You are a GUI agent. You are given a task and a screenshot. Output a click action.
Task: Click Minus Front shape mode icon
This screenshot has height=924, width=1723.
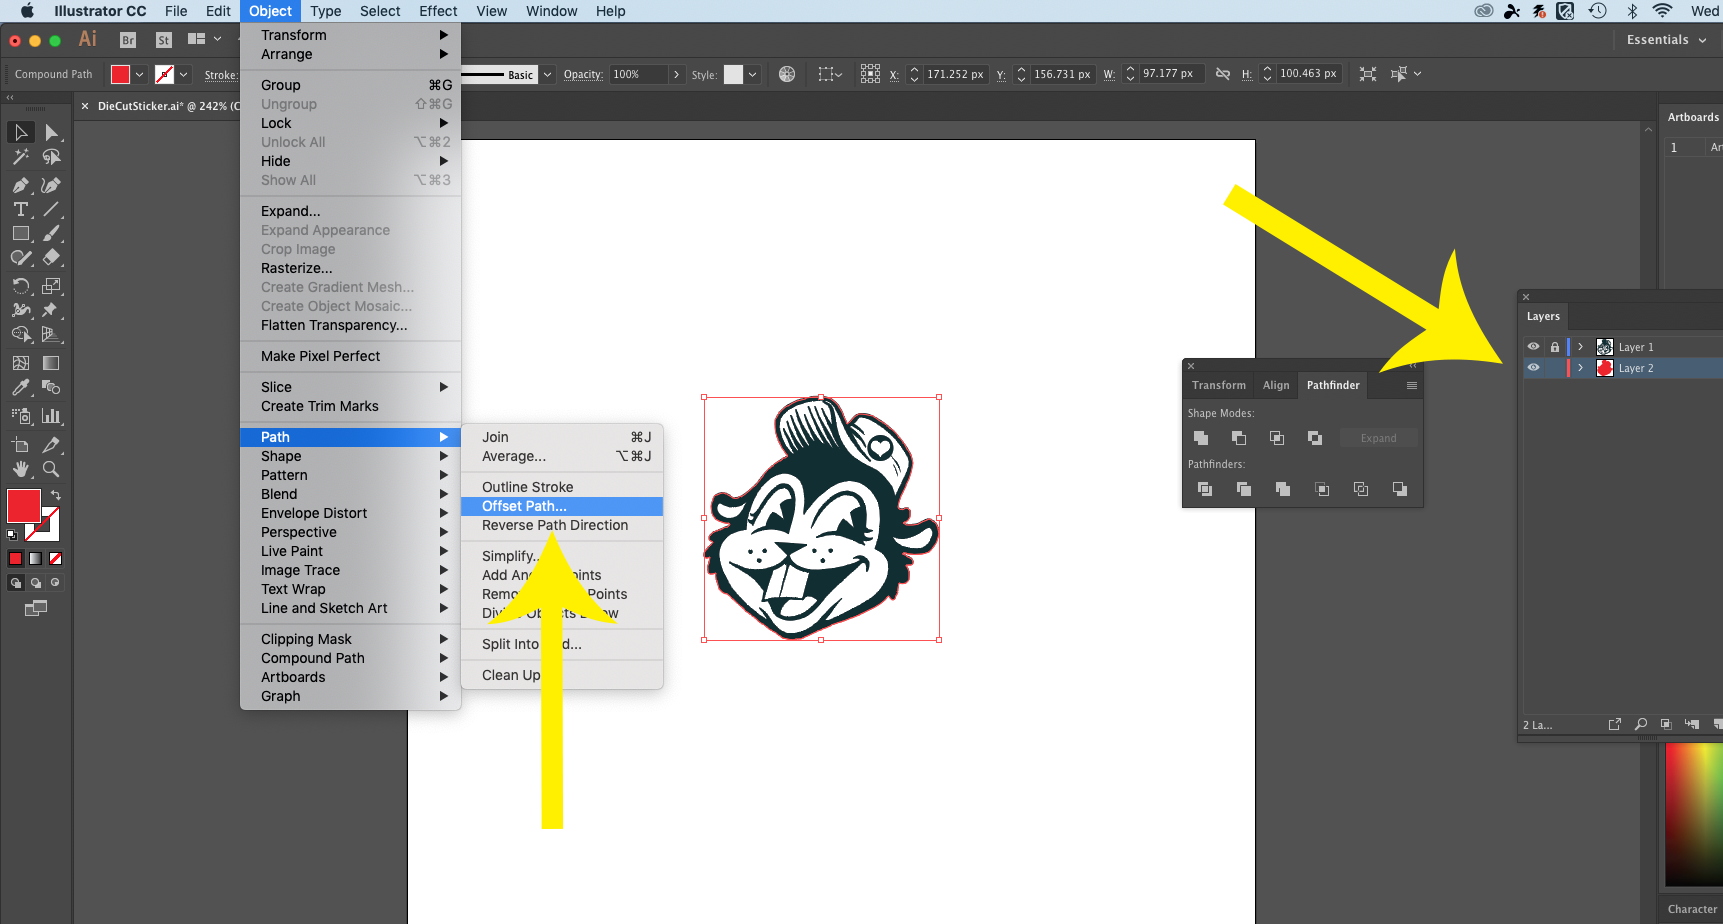(1239, 438)
